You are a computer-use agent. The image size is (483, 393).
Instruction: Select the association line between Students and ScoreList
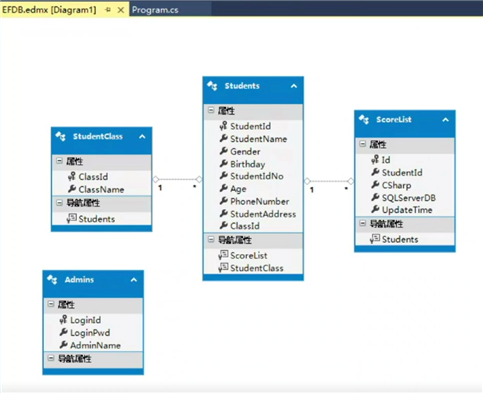tap(329, 181)
